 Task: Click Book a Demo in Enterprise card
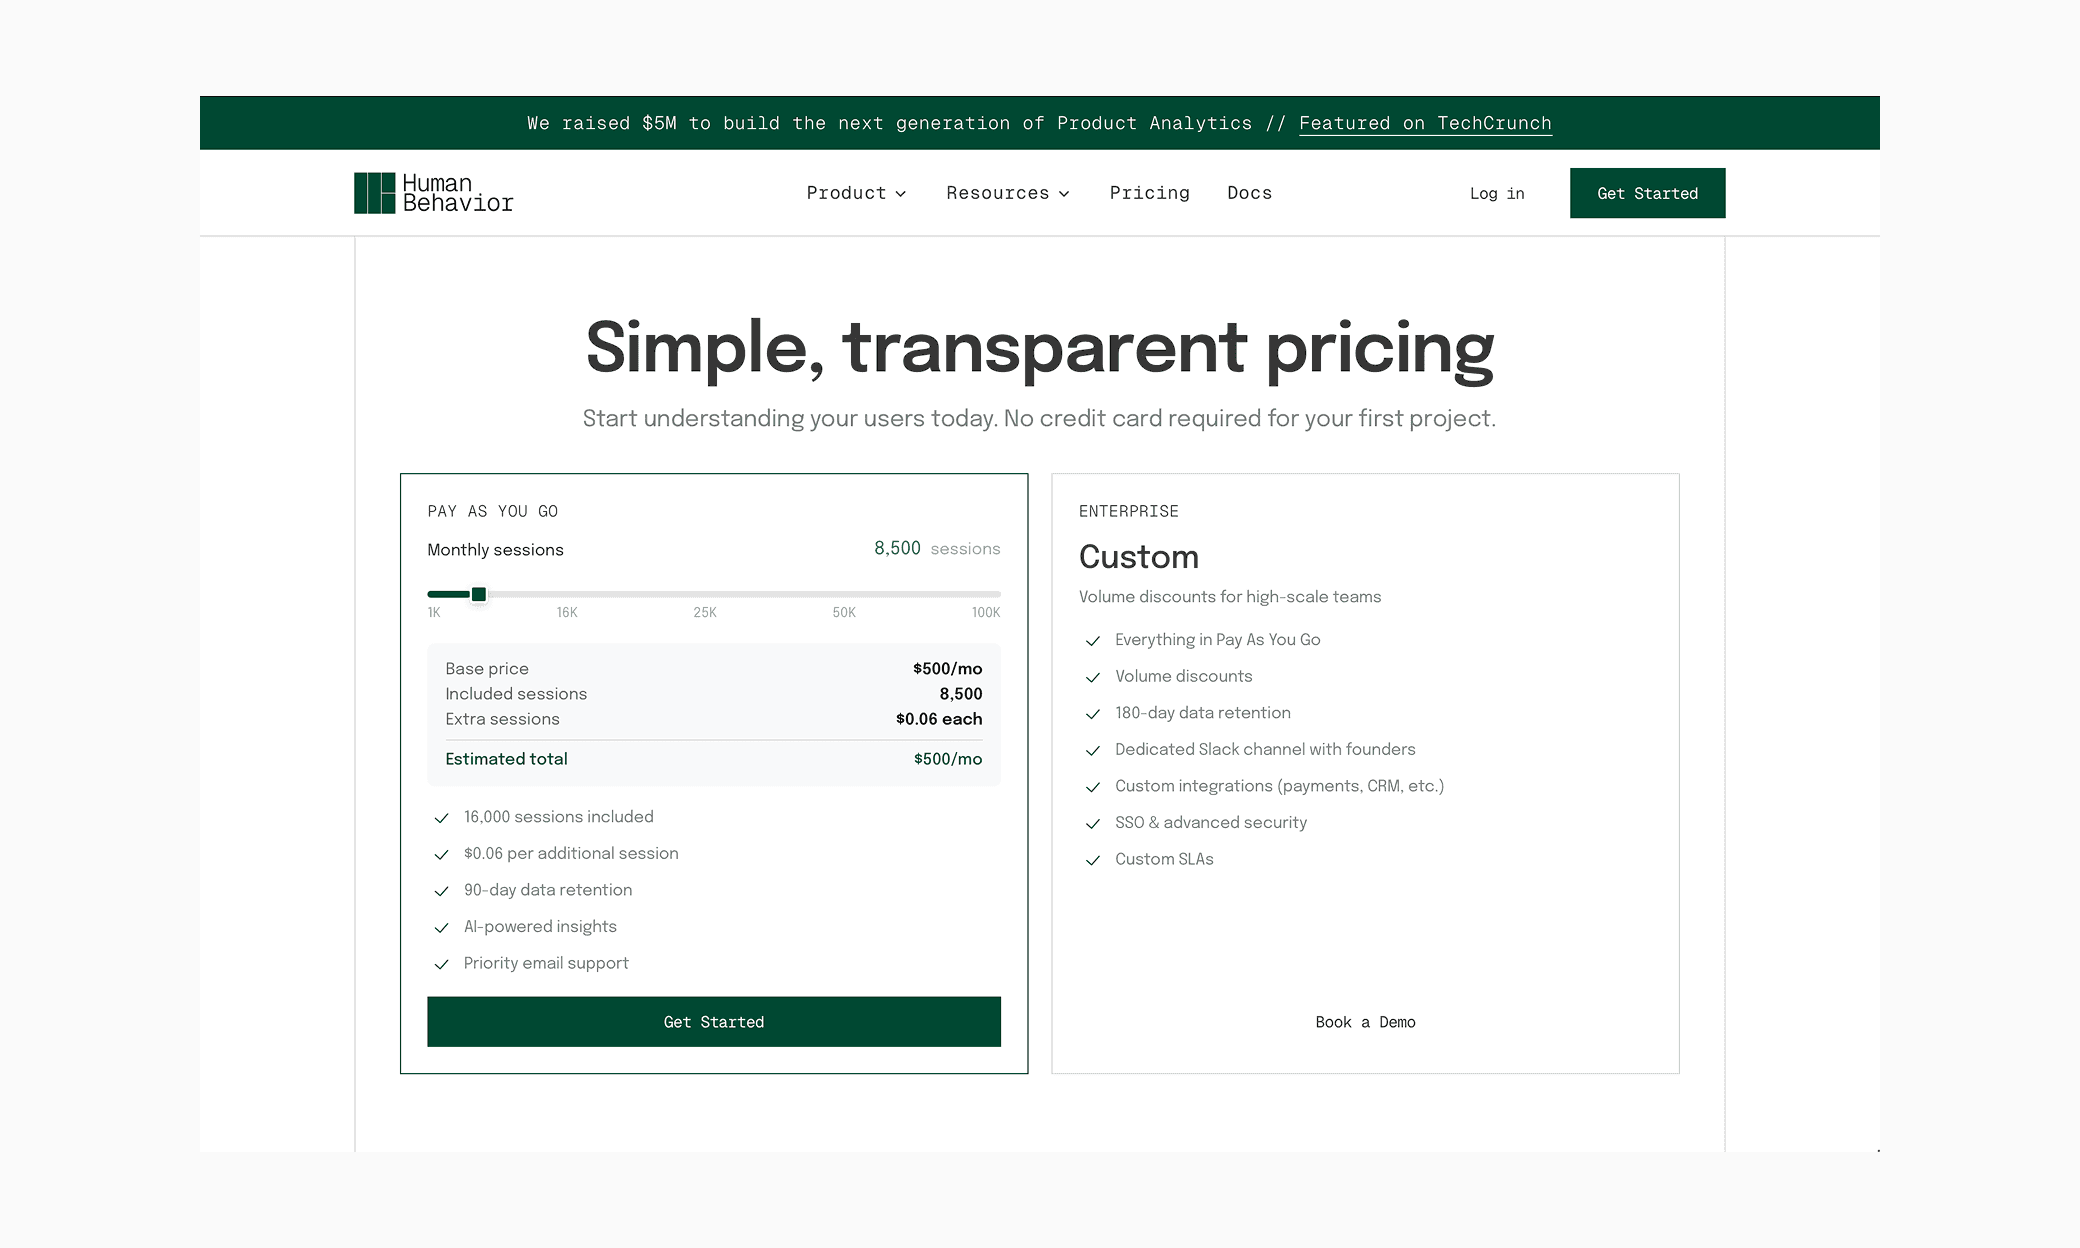1365,1021
